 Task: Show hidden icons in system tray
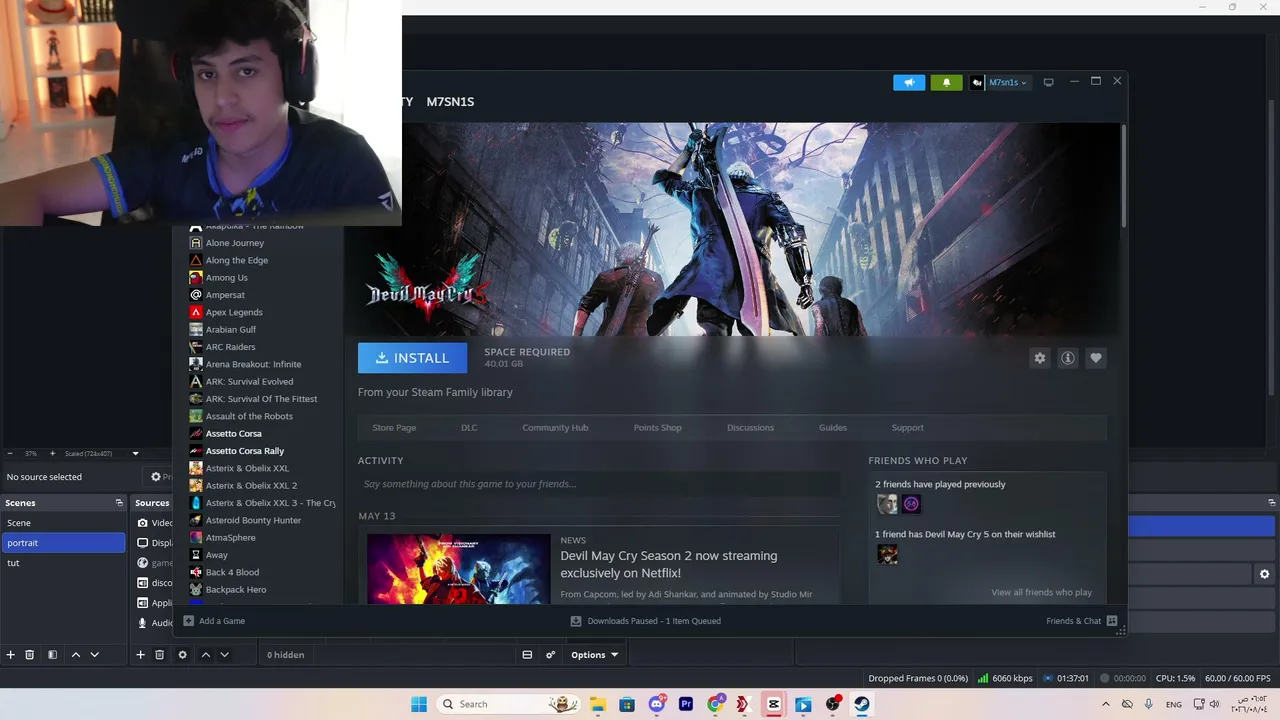[1105, 704]
